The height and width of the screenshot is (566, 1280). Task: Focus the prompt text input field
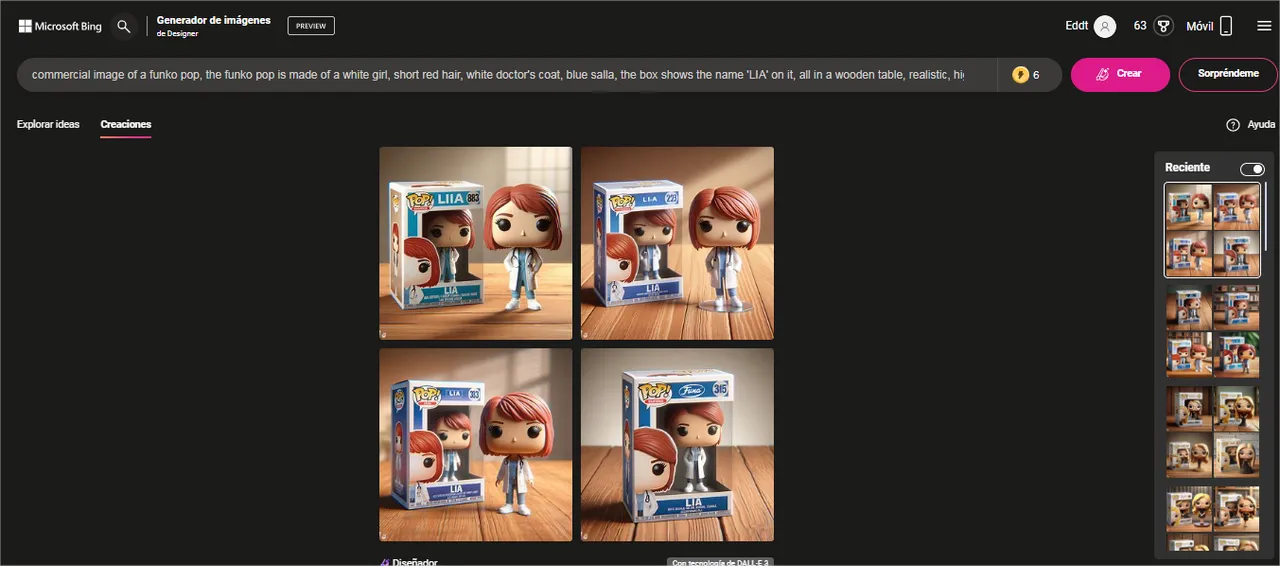click(505, 75)
